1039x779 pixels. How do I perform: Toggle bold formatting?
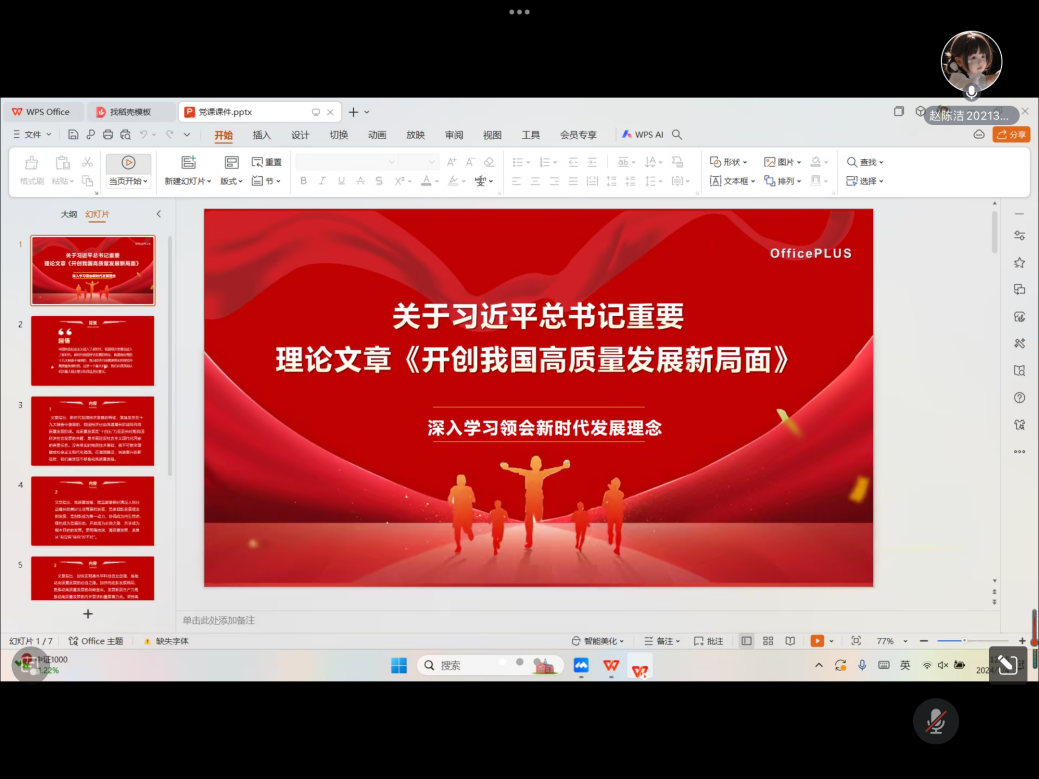coord(303,181)
